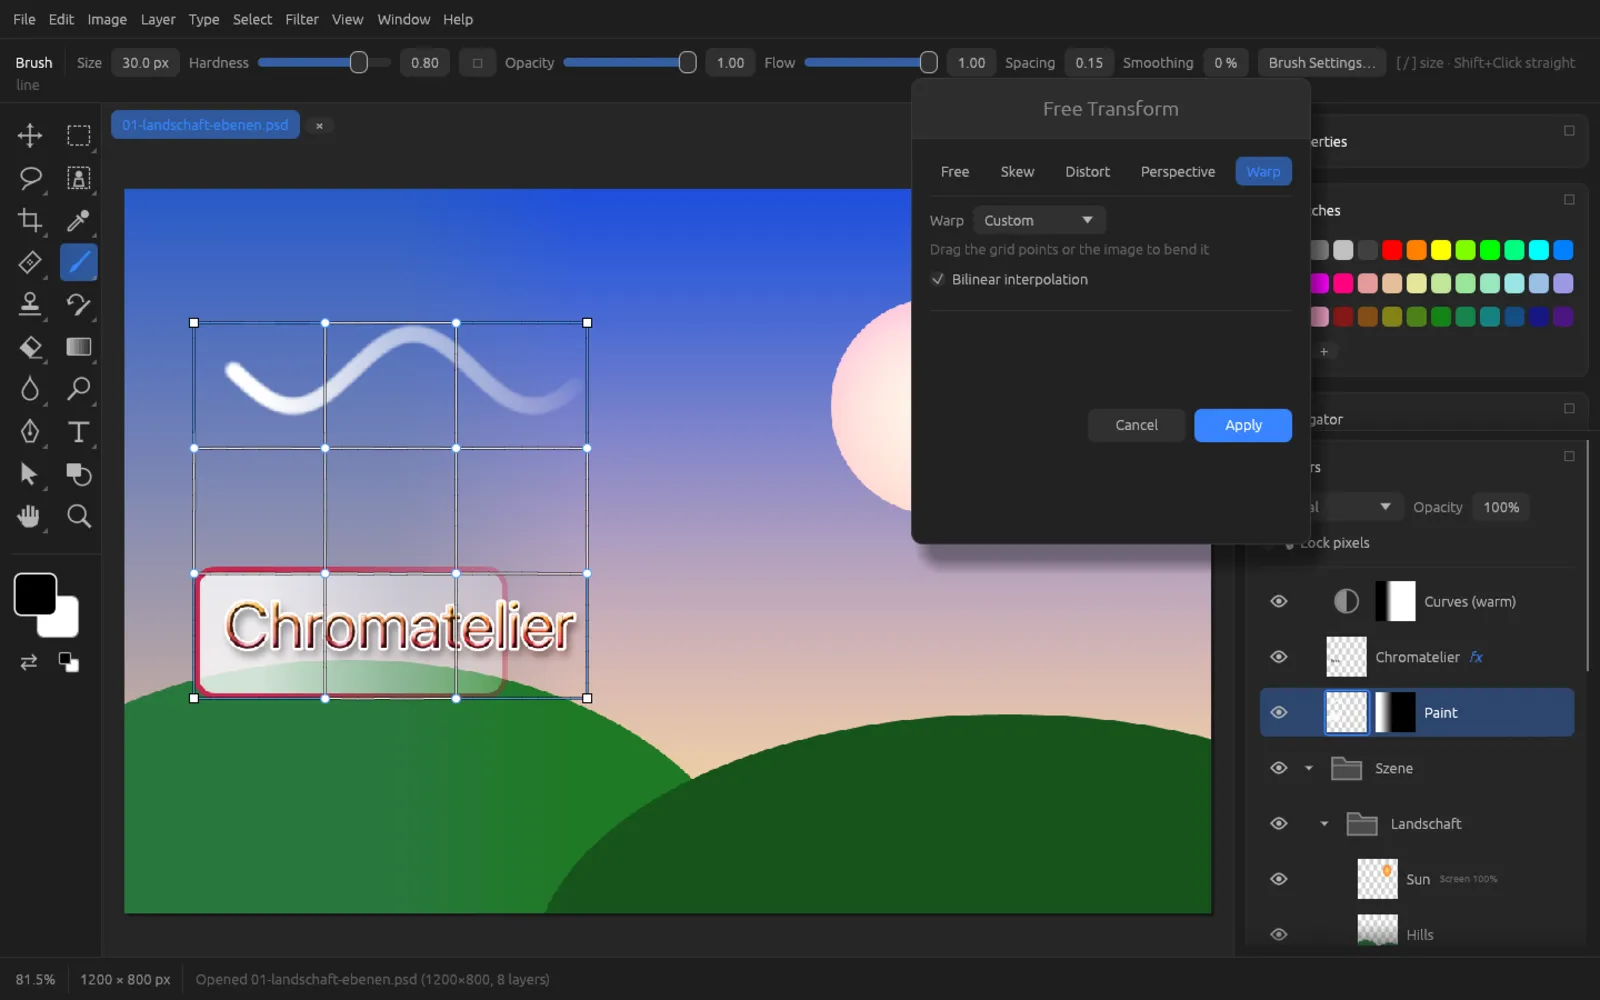1600x1000 pixels.
Task: Collapse the Landschaft group
Action: coord(1324,824)
